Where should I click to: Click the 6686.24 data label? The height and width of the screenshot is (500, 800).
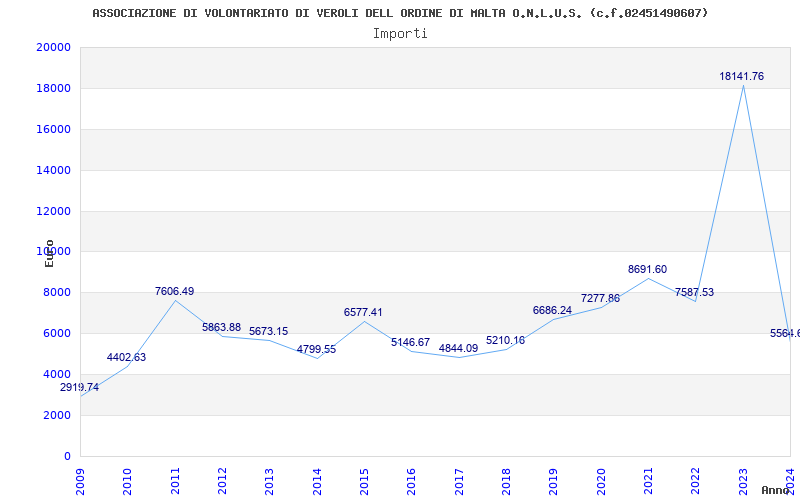pyautogui.click(x=553, y=310)
